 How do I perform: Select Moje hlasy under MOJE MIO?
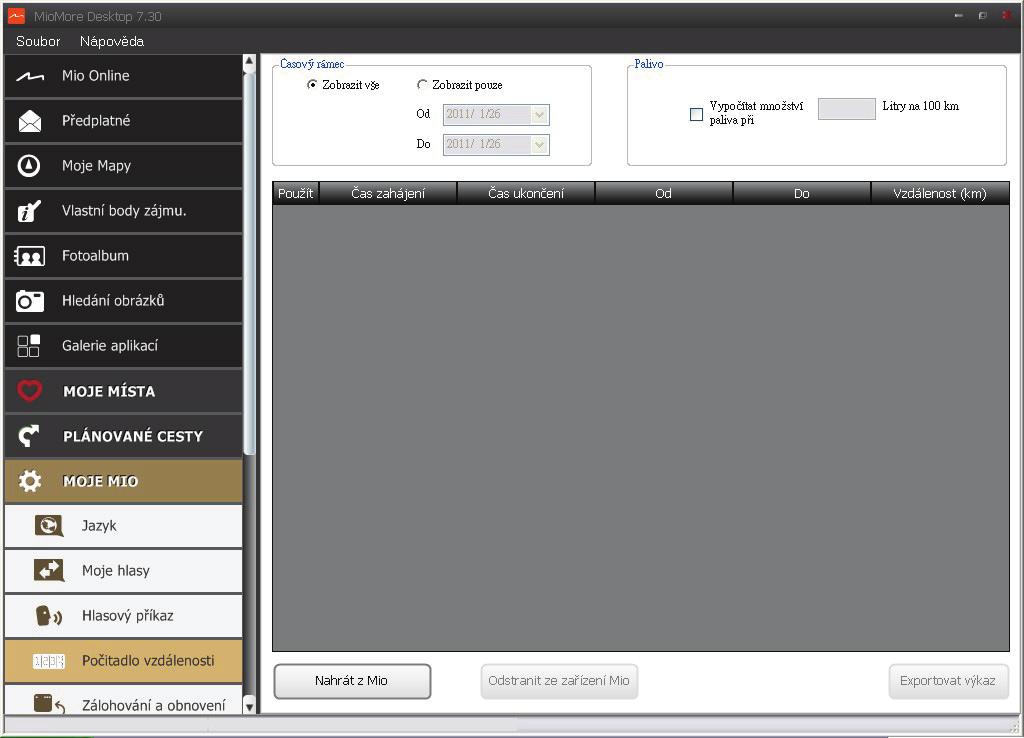point(123,571)
